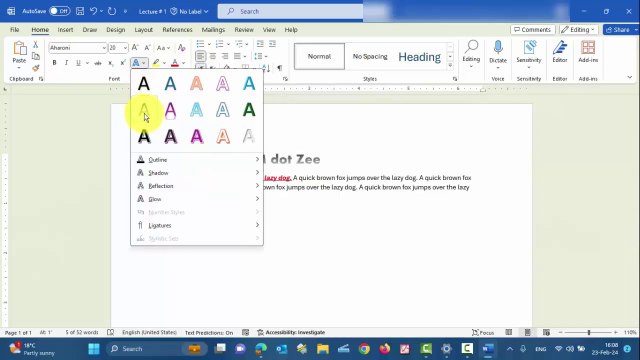The width and height of the screenshot is (640, 360).
Task: Decrease font size with the shrink font icon
Action: (x=147, y=48)
